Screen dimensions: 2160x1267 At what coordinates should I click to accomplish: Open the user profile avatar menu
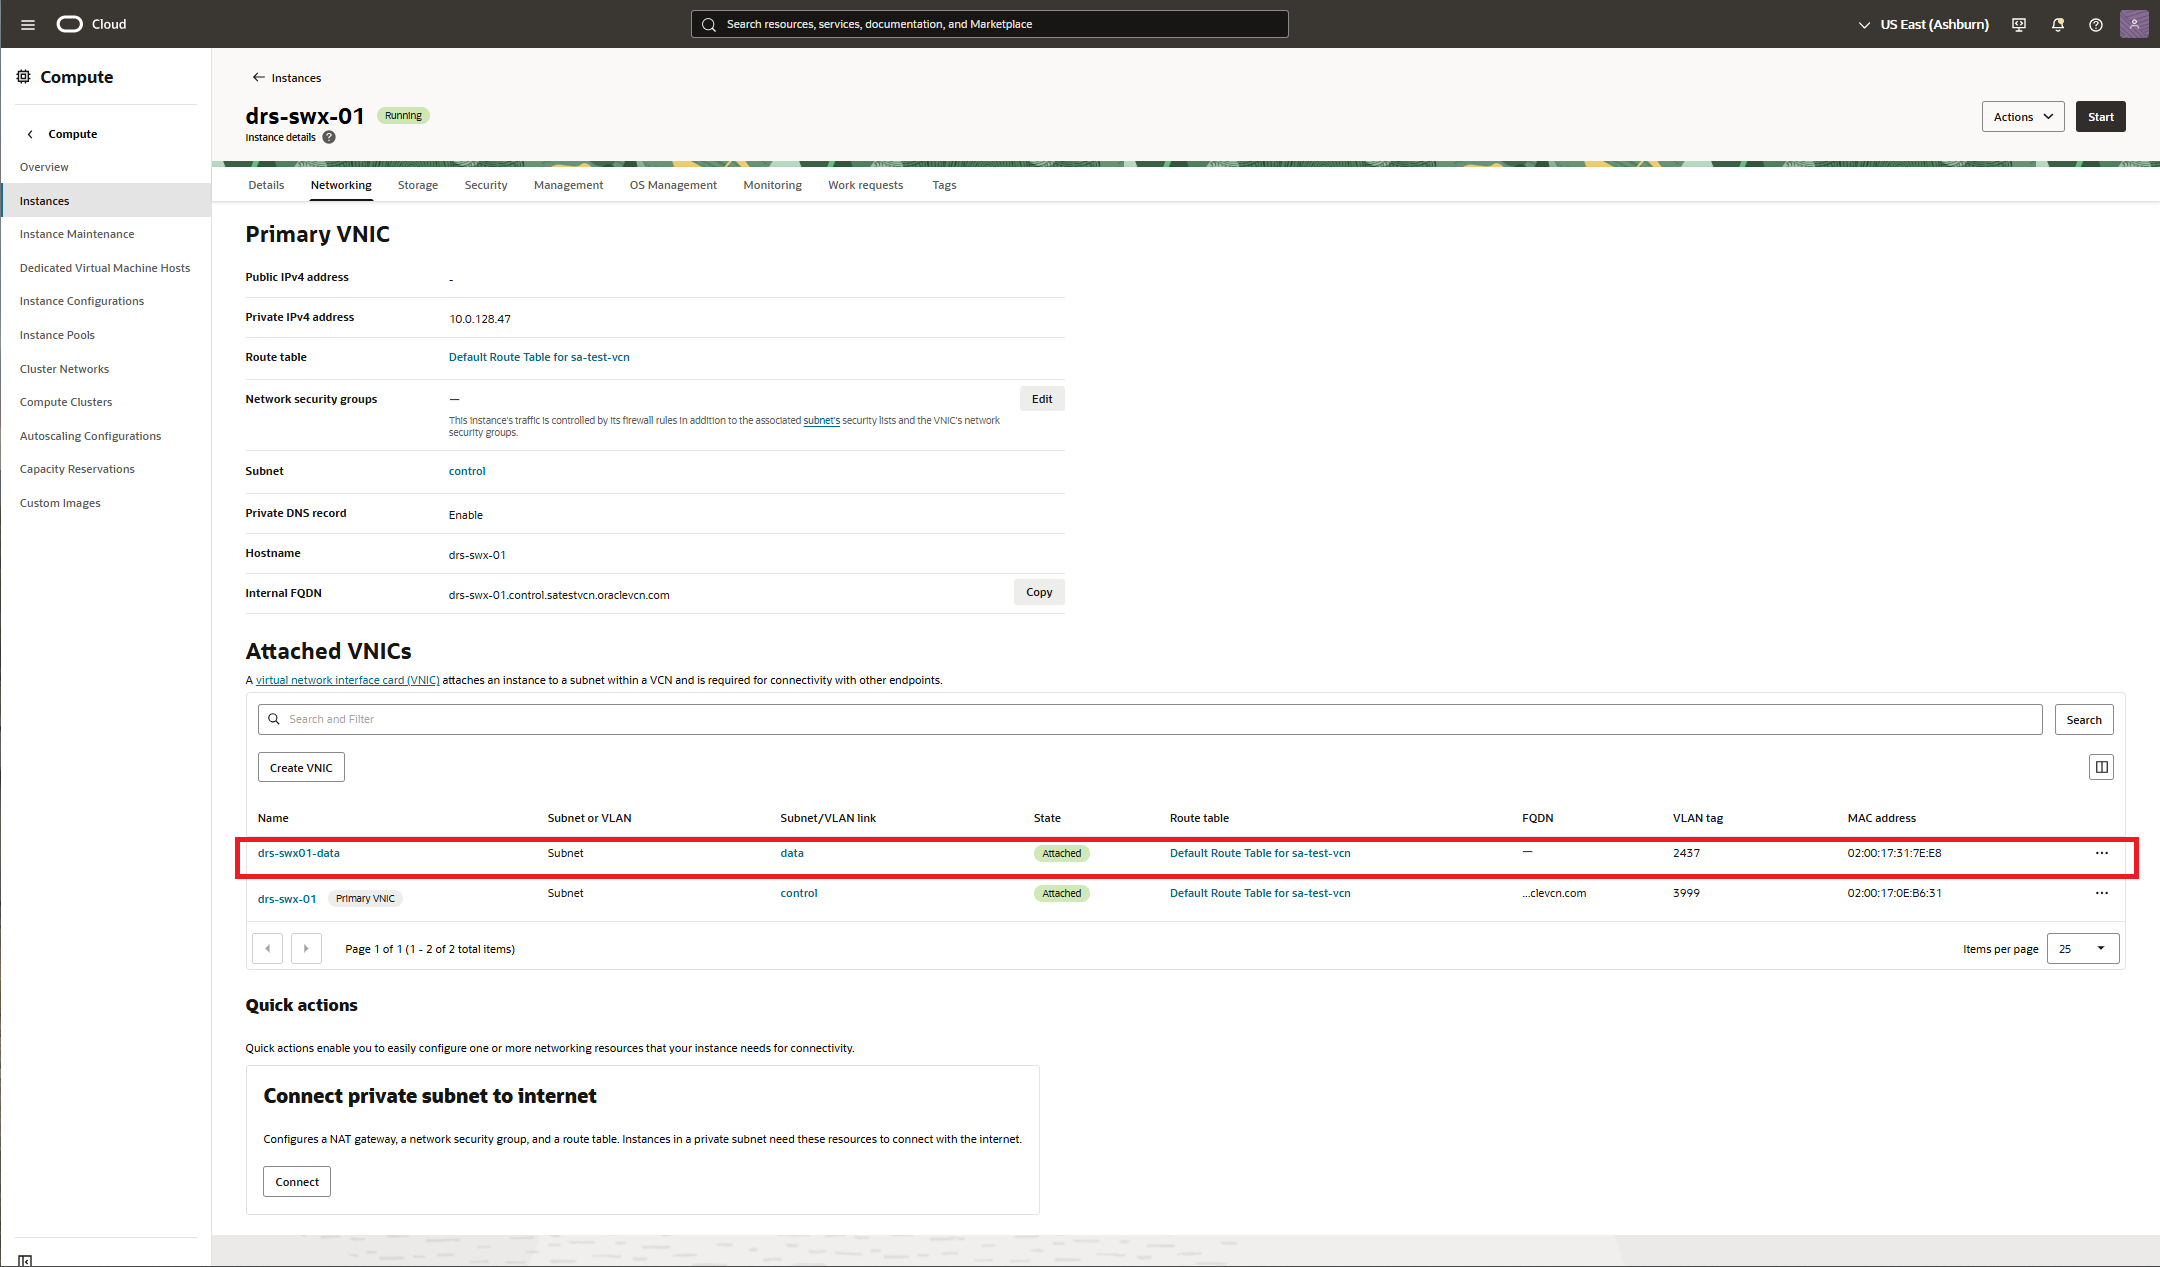pos(2134,24)
